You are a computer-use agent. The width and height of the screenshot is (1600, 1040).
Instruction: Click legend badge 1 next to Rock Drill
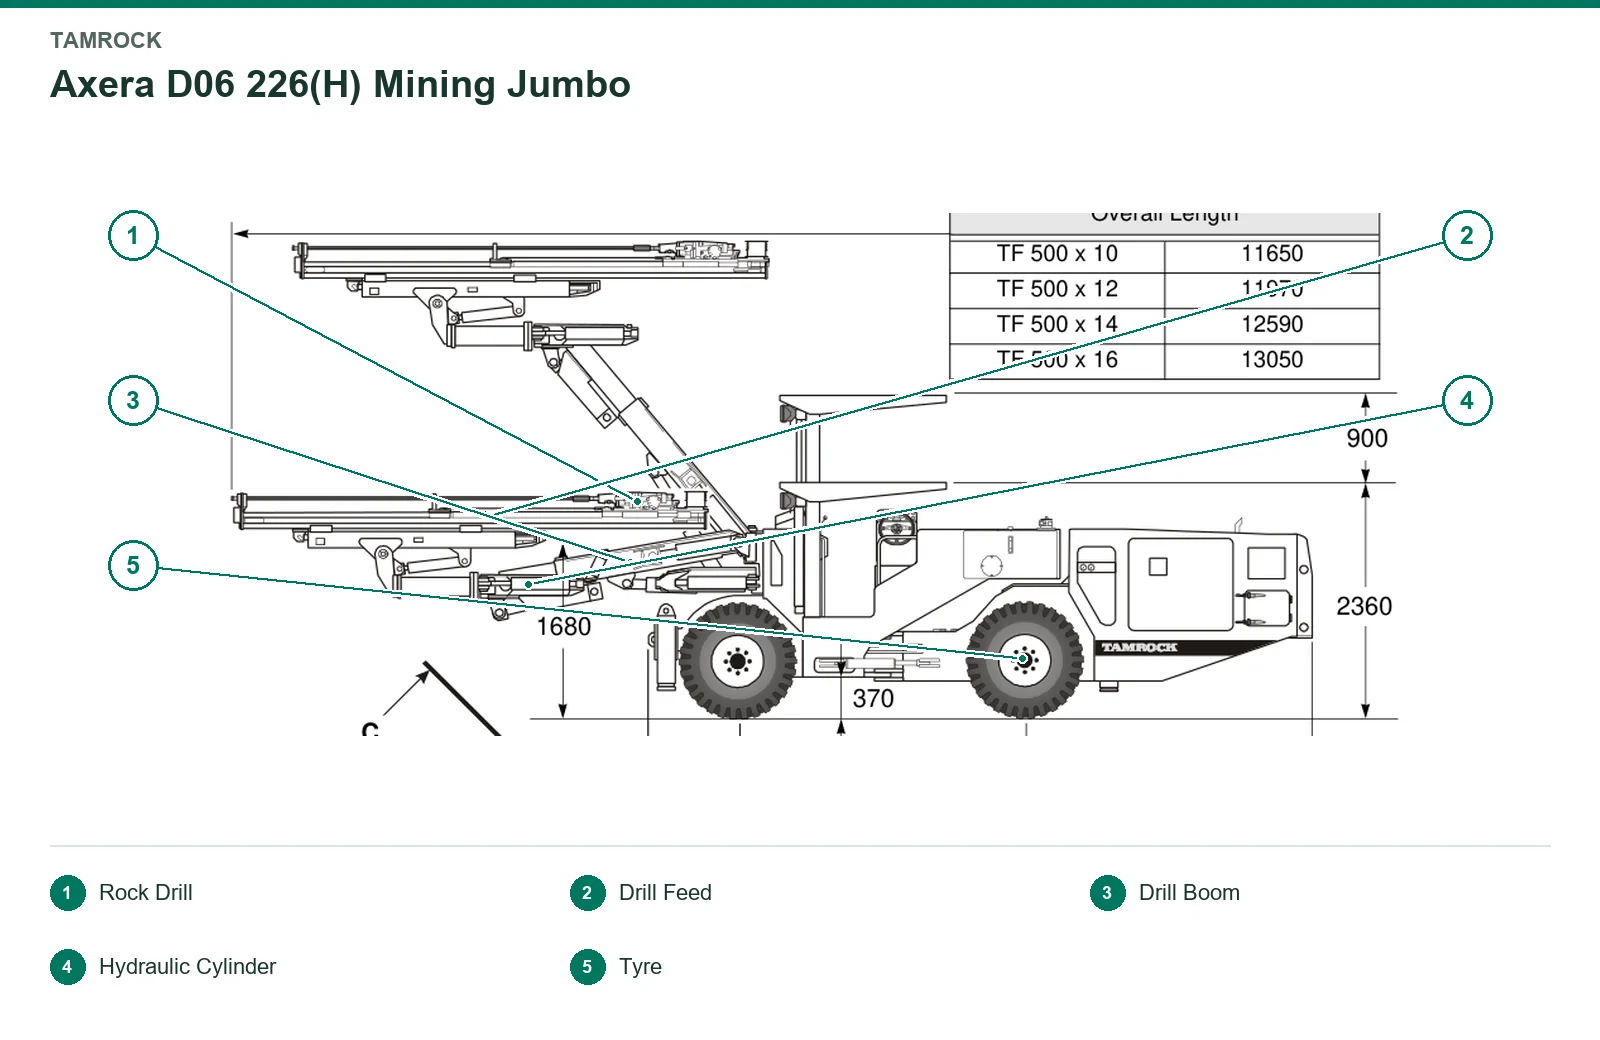(x=68, y=893)
